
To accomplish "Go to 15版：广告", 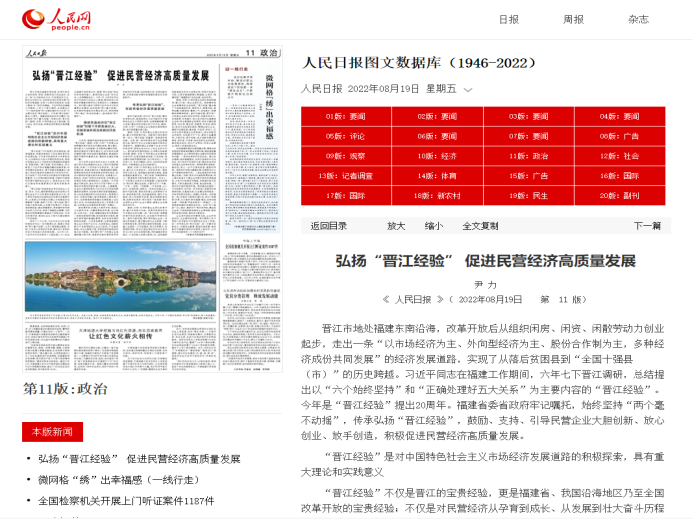I will click(529, 176).
